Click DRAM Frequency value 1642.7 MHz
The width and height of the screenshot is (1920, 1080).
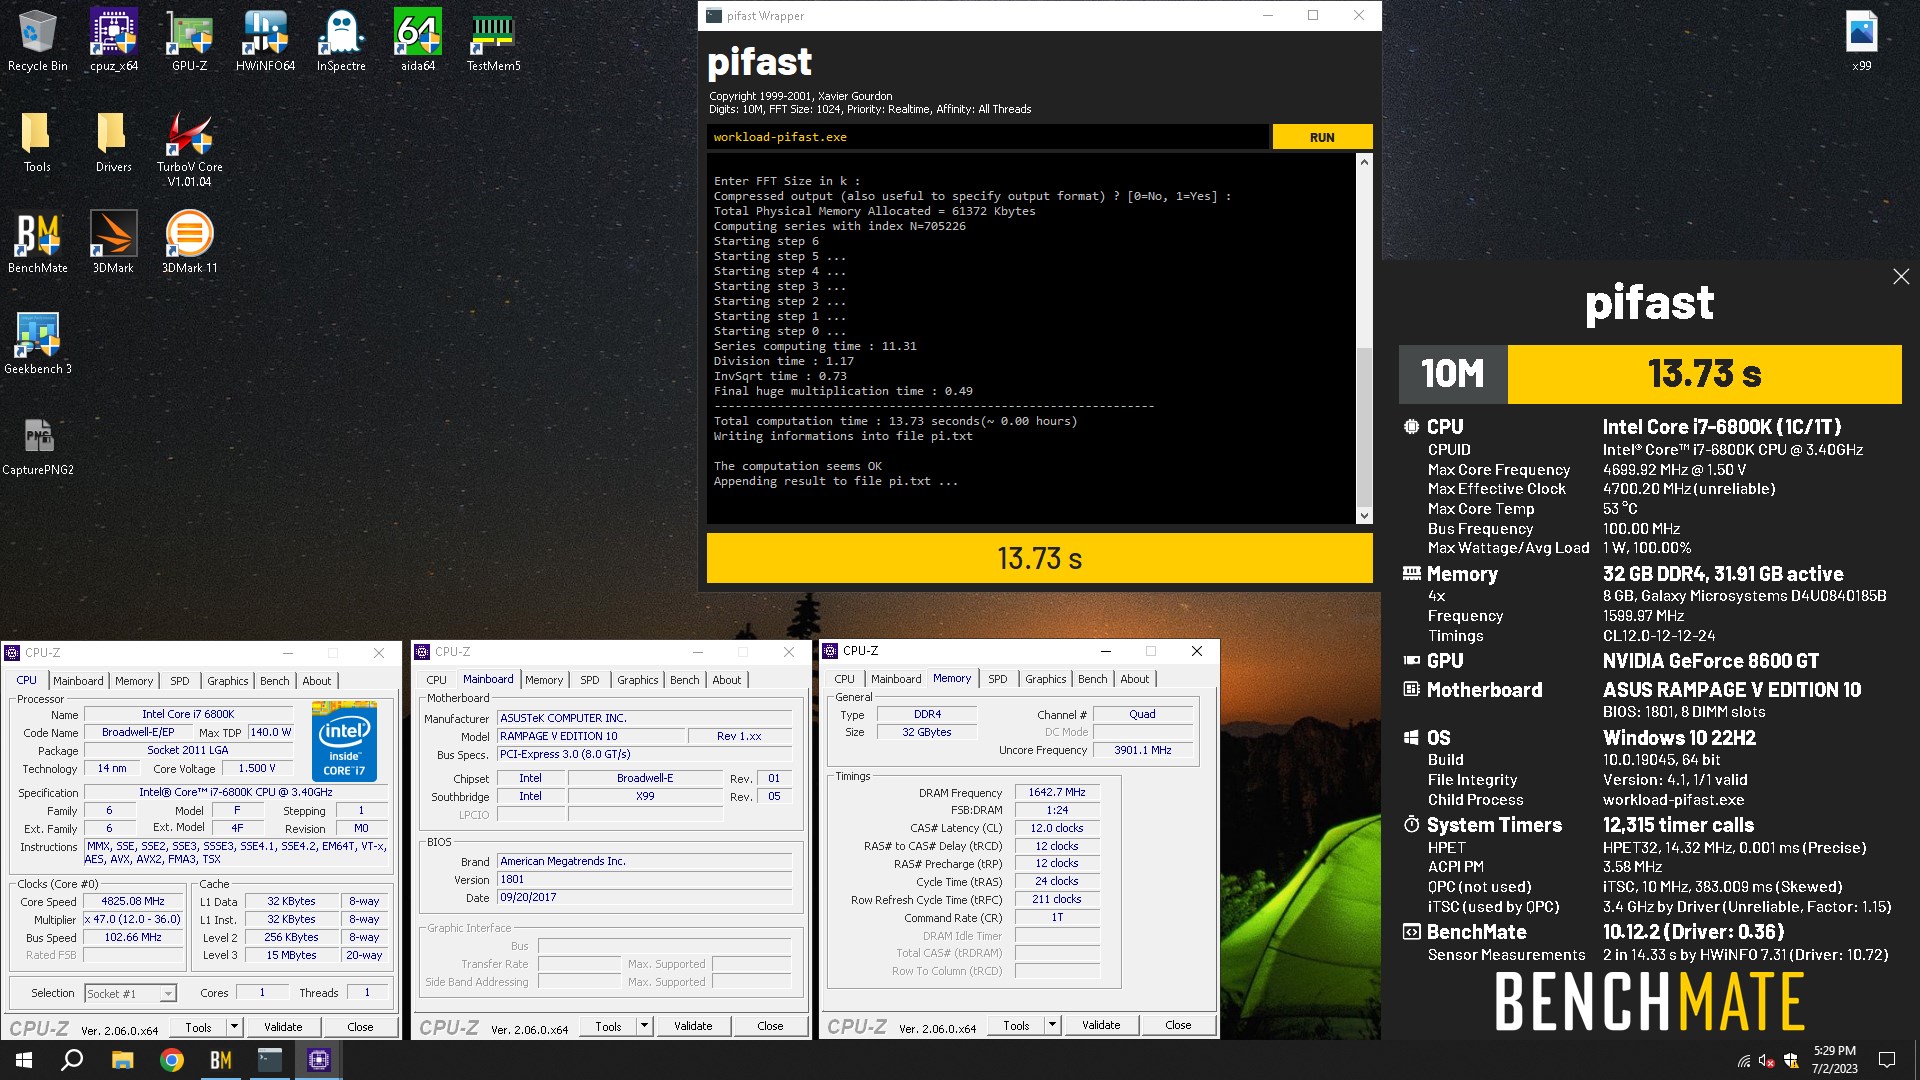(x=1057, y=792)
